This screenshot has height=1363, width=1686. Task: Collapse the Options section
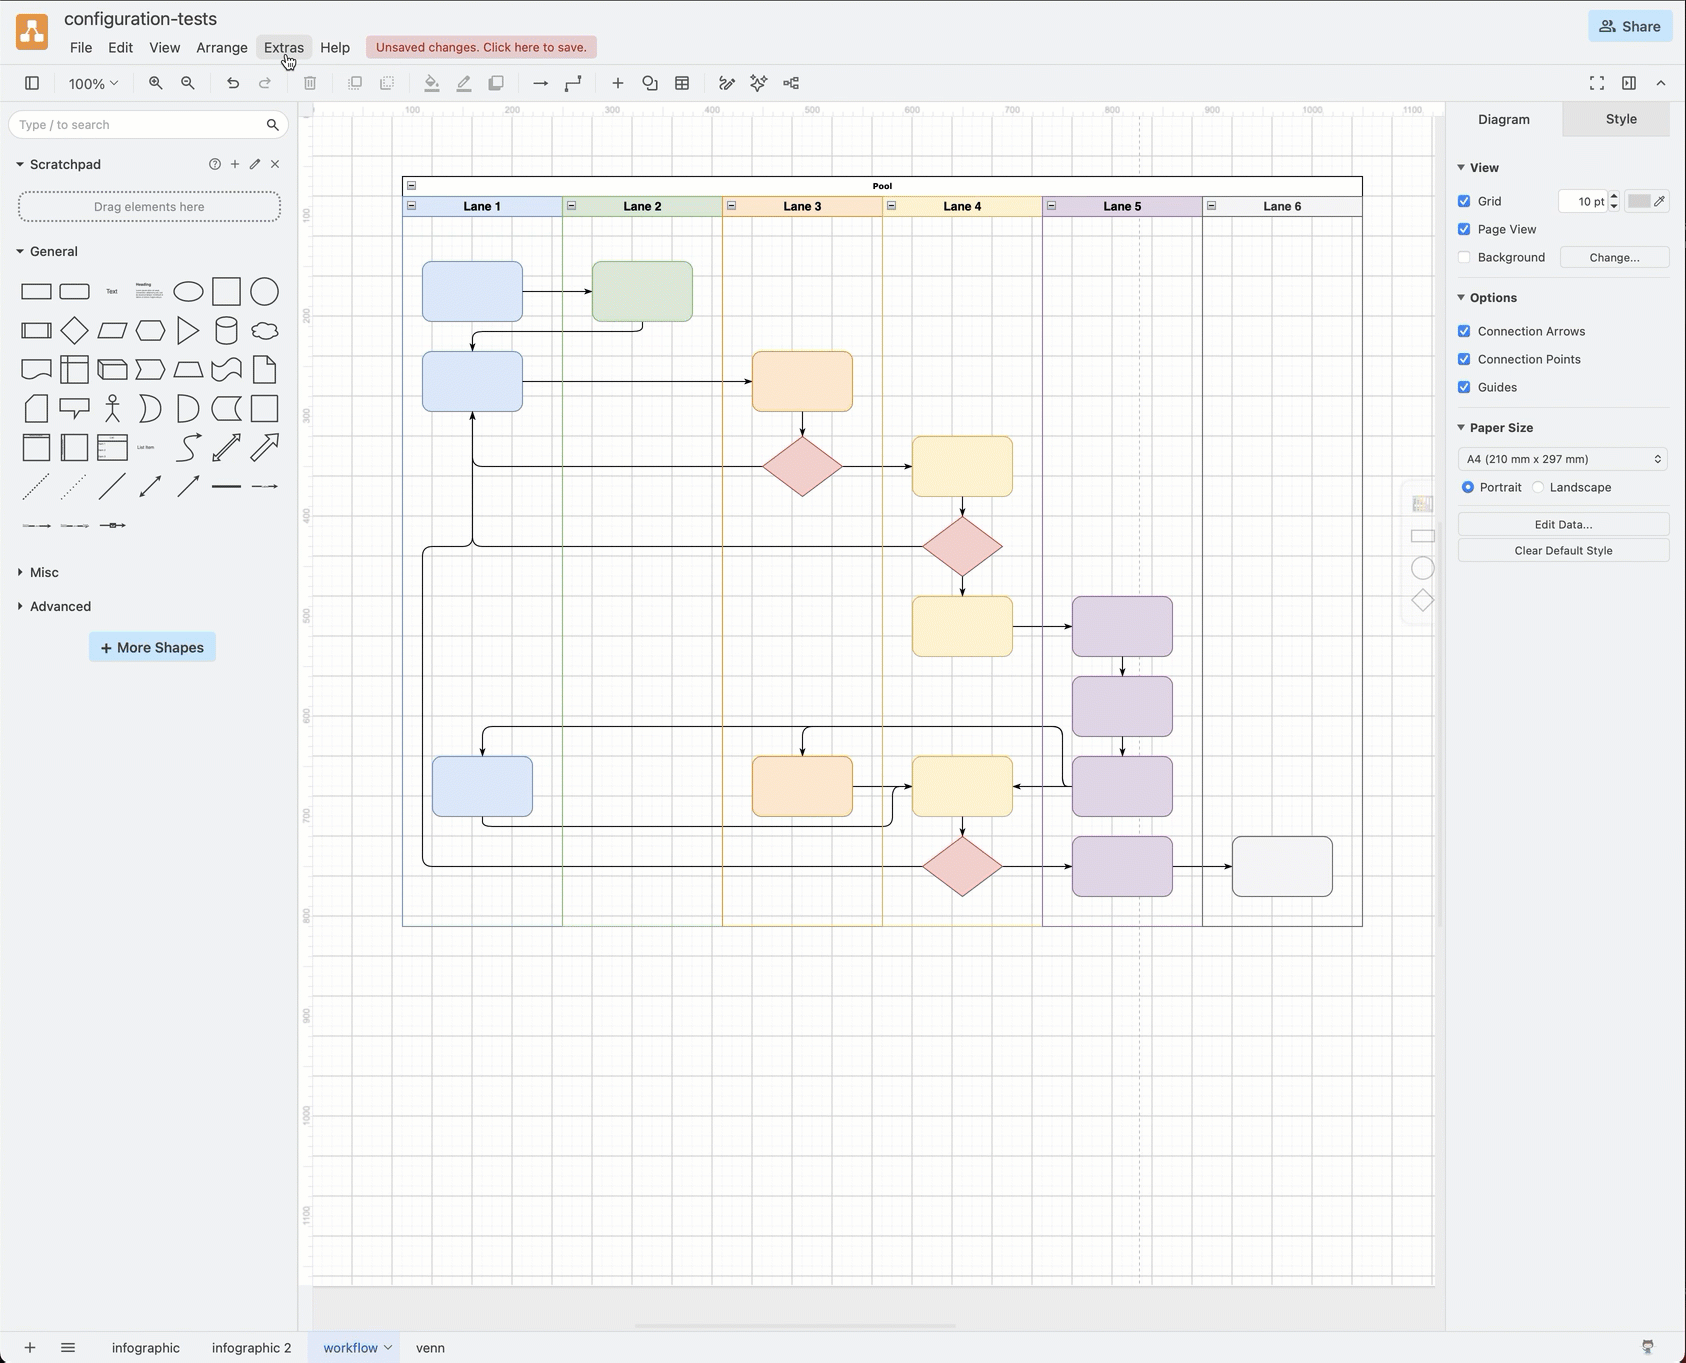[1461, 297]
